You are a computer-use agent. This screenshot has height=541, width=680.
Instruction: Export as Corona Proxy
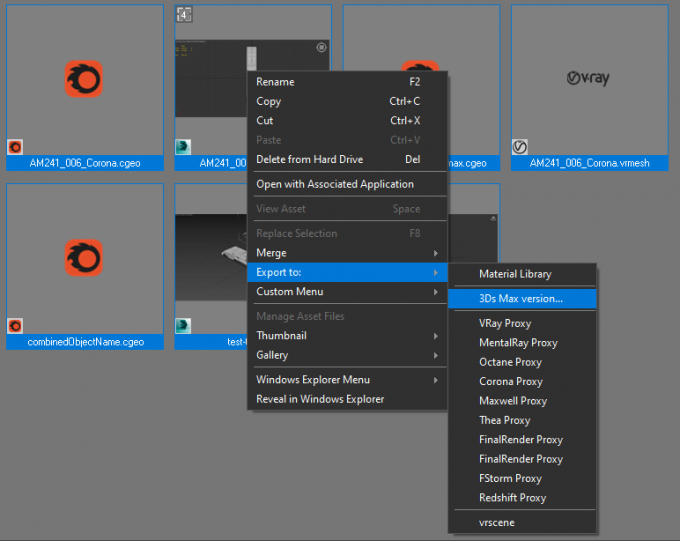(x=522, y=381)
